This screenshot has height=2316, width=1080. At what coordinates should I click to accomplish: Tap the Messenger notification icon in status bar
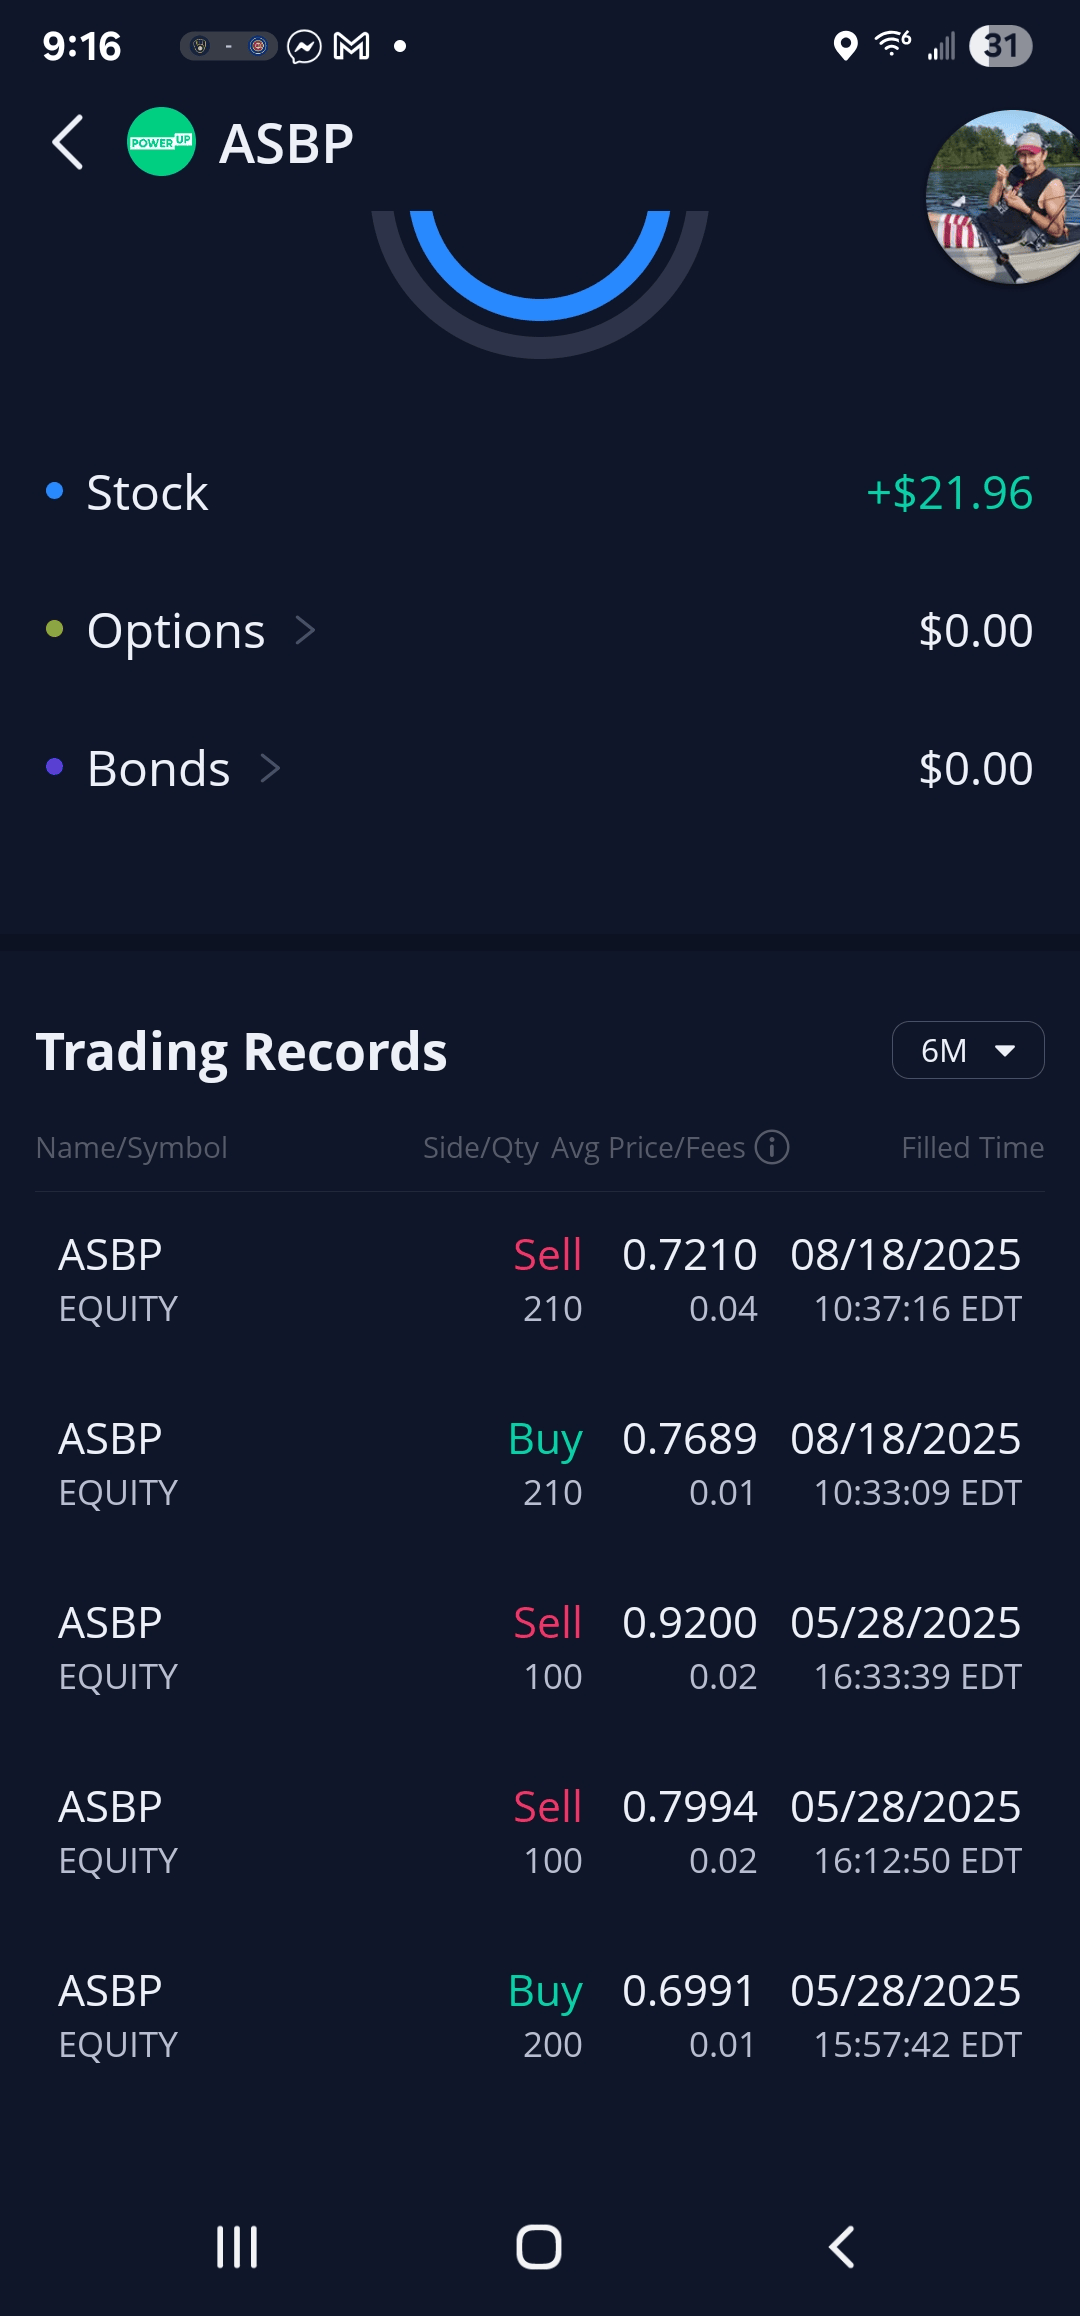304,46
